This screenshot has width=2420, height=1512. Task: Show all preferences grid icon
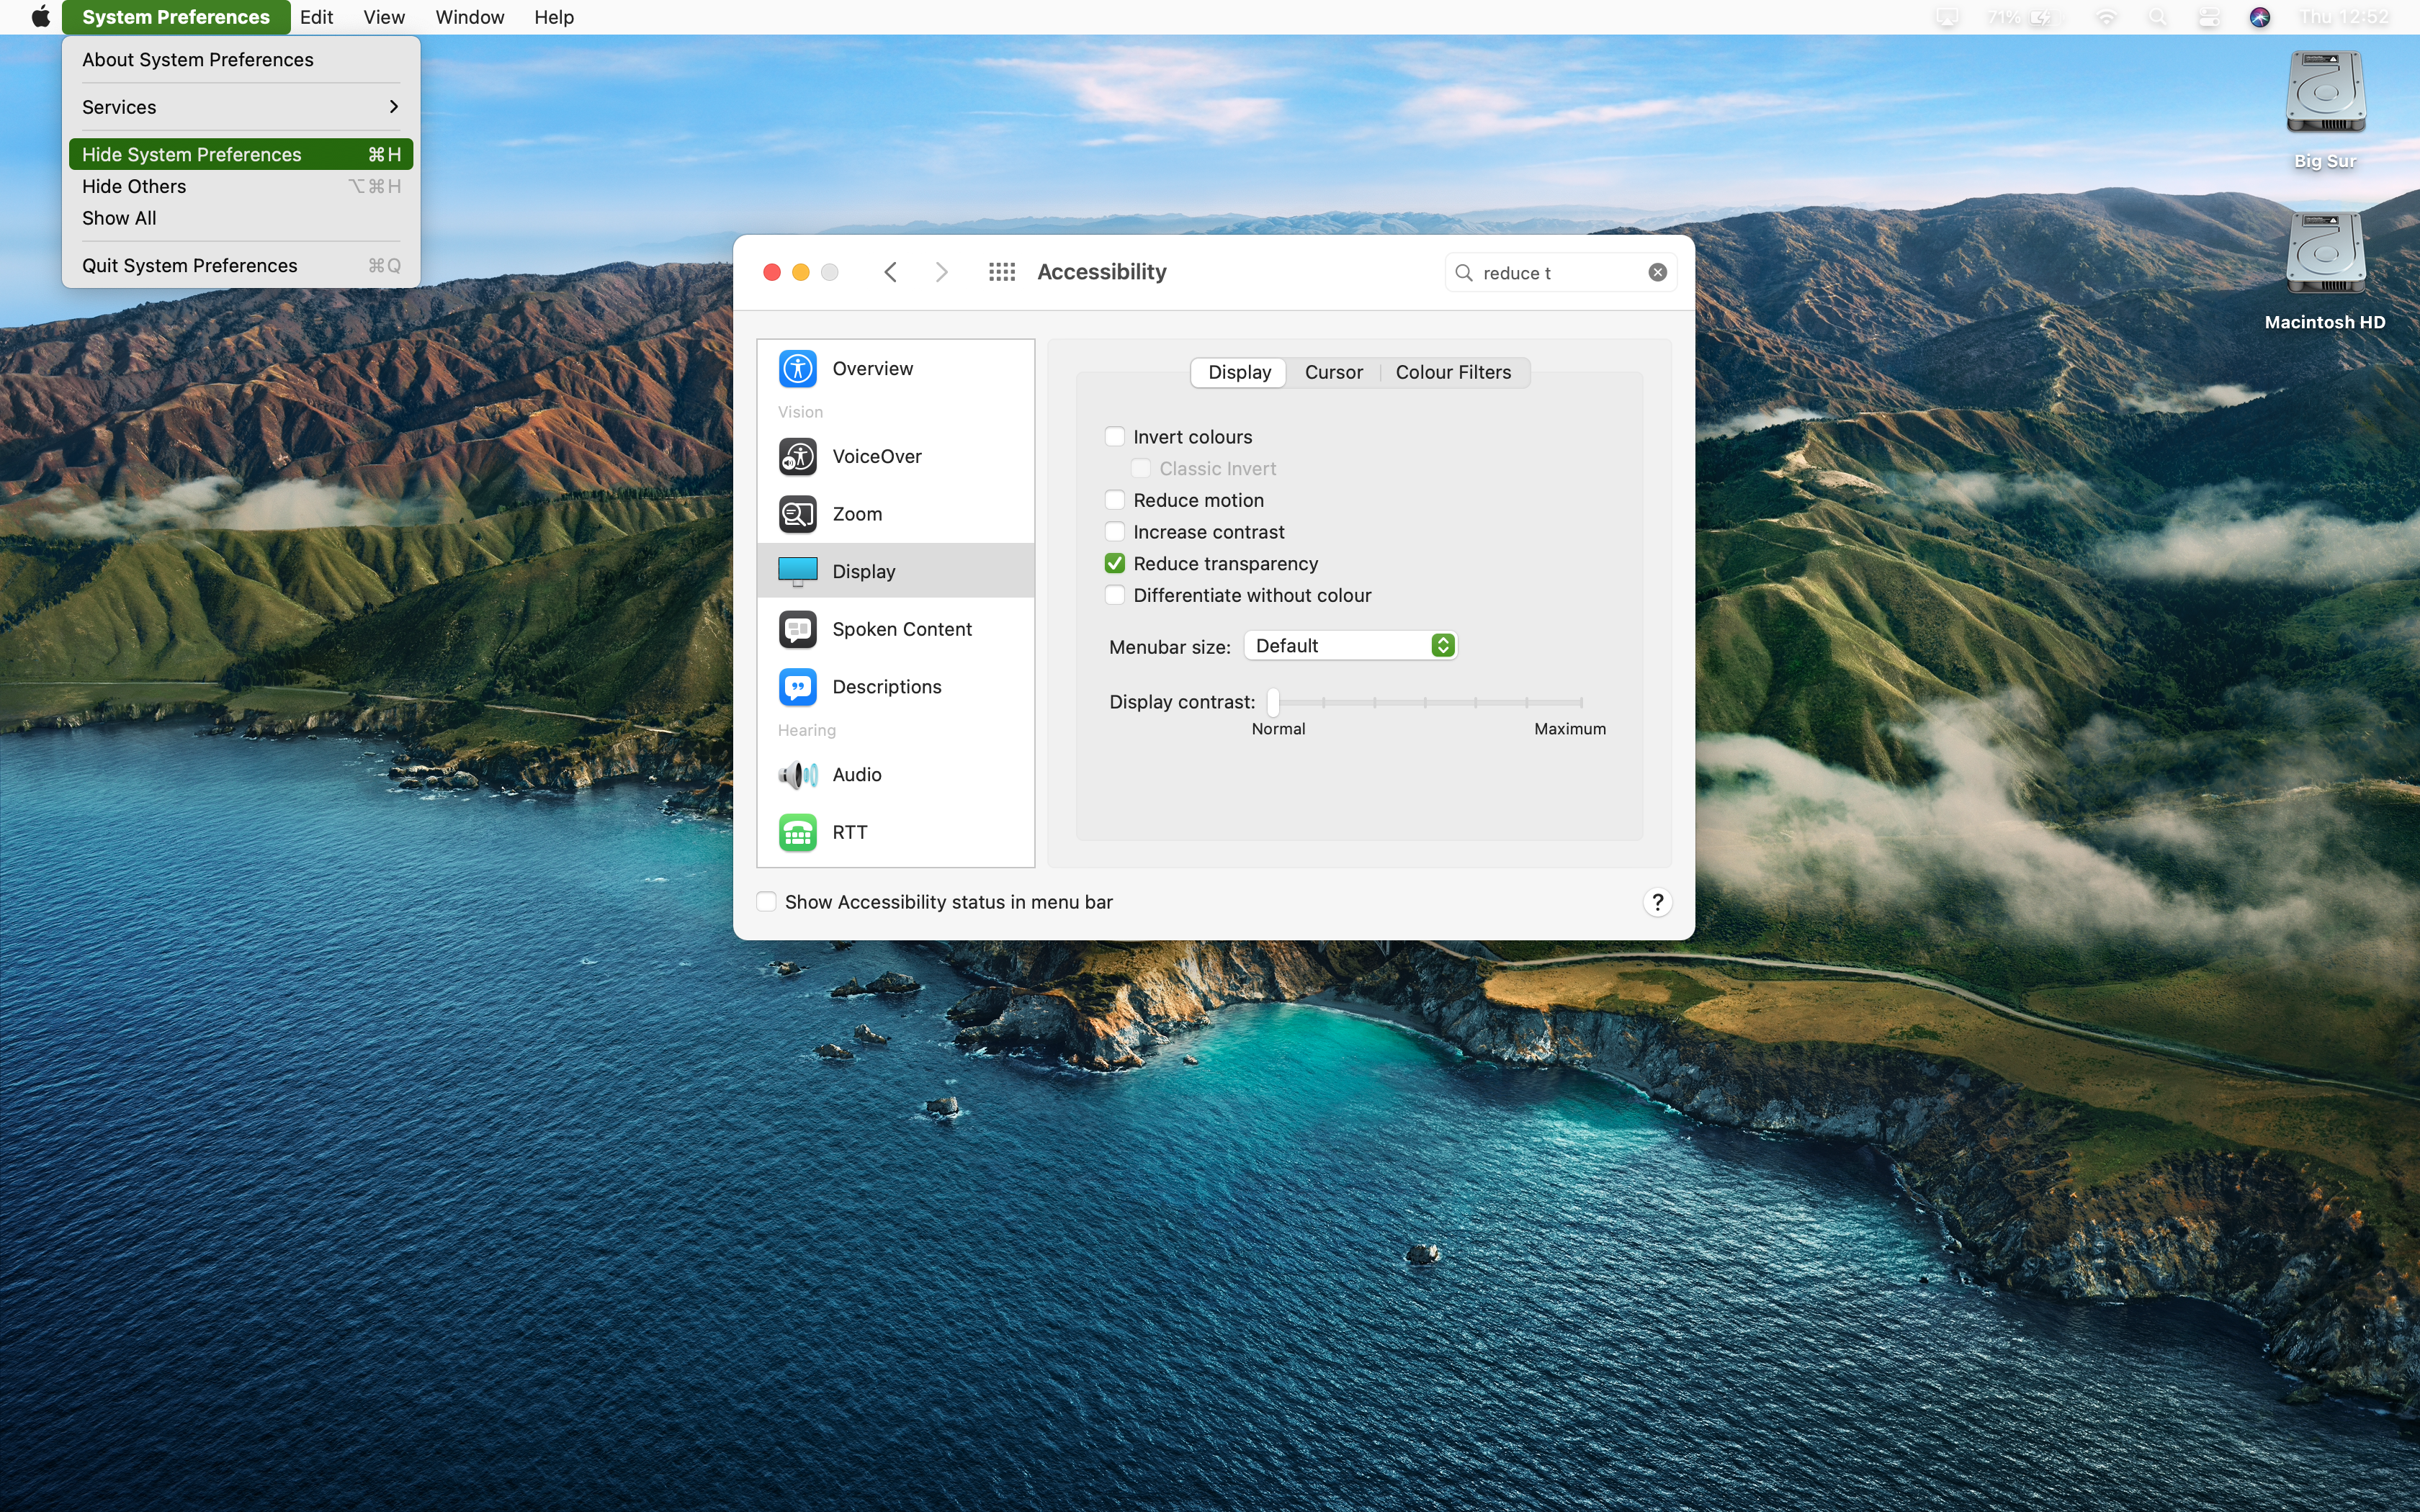point(1001,272)
